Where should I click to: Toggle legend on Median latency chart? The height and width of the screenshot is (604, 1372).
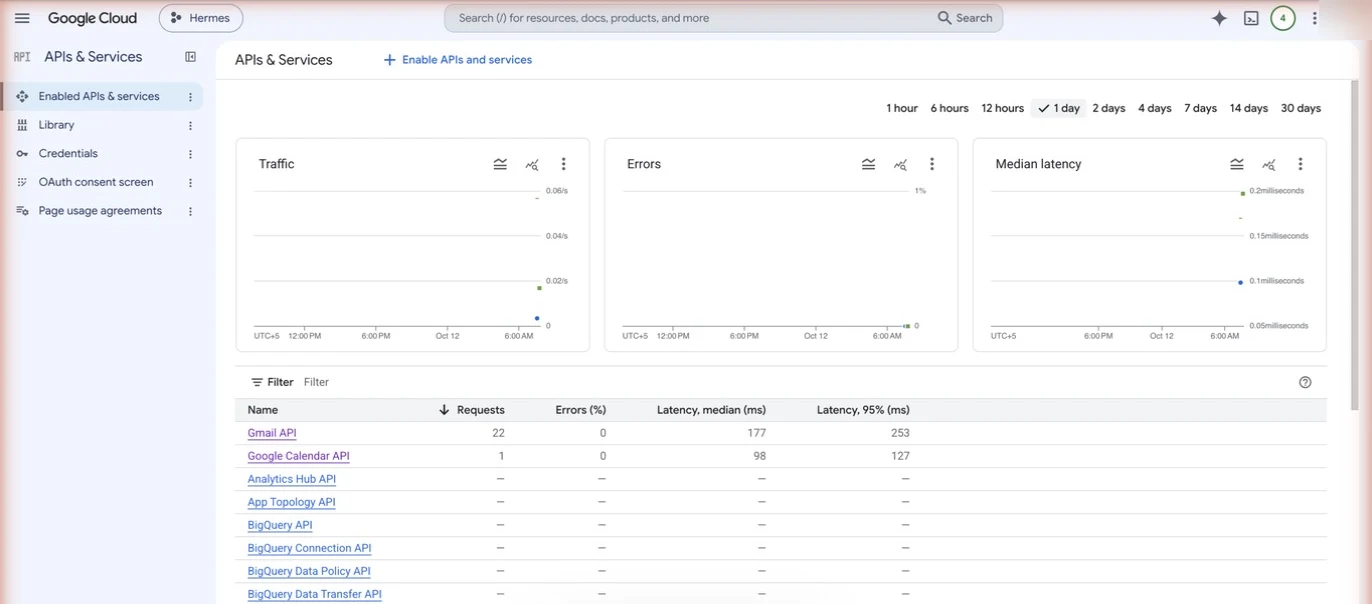pyautogui.click(x=1237, y=164)
